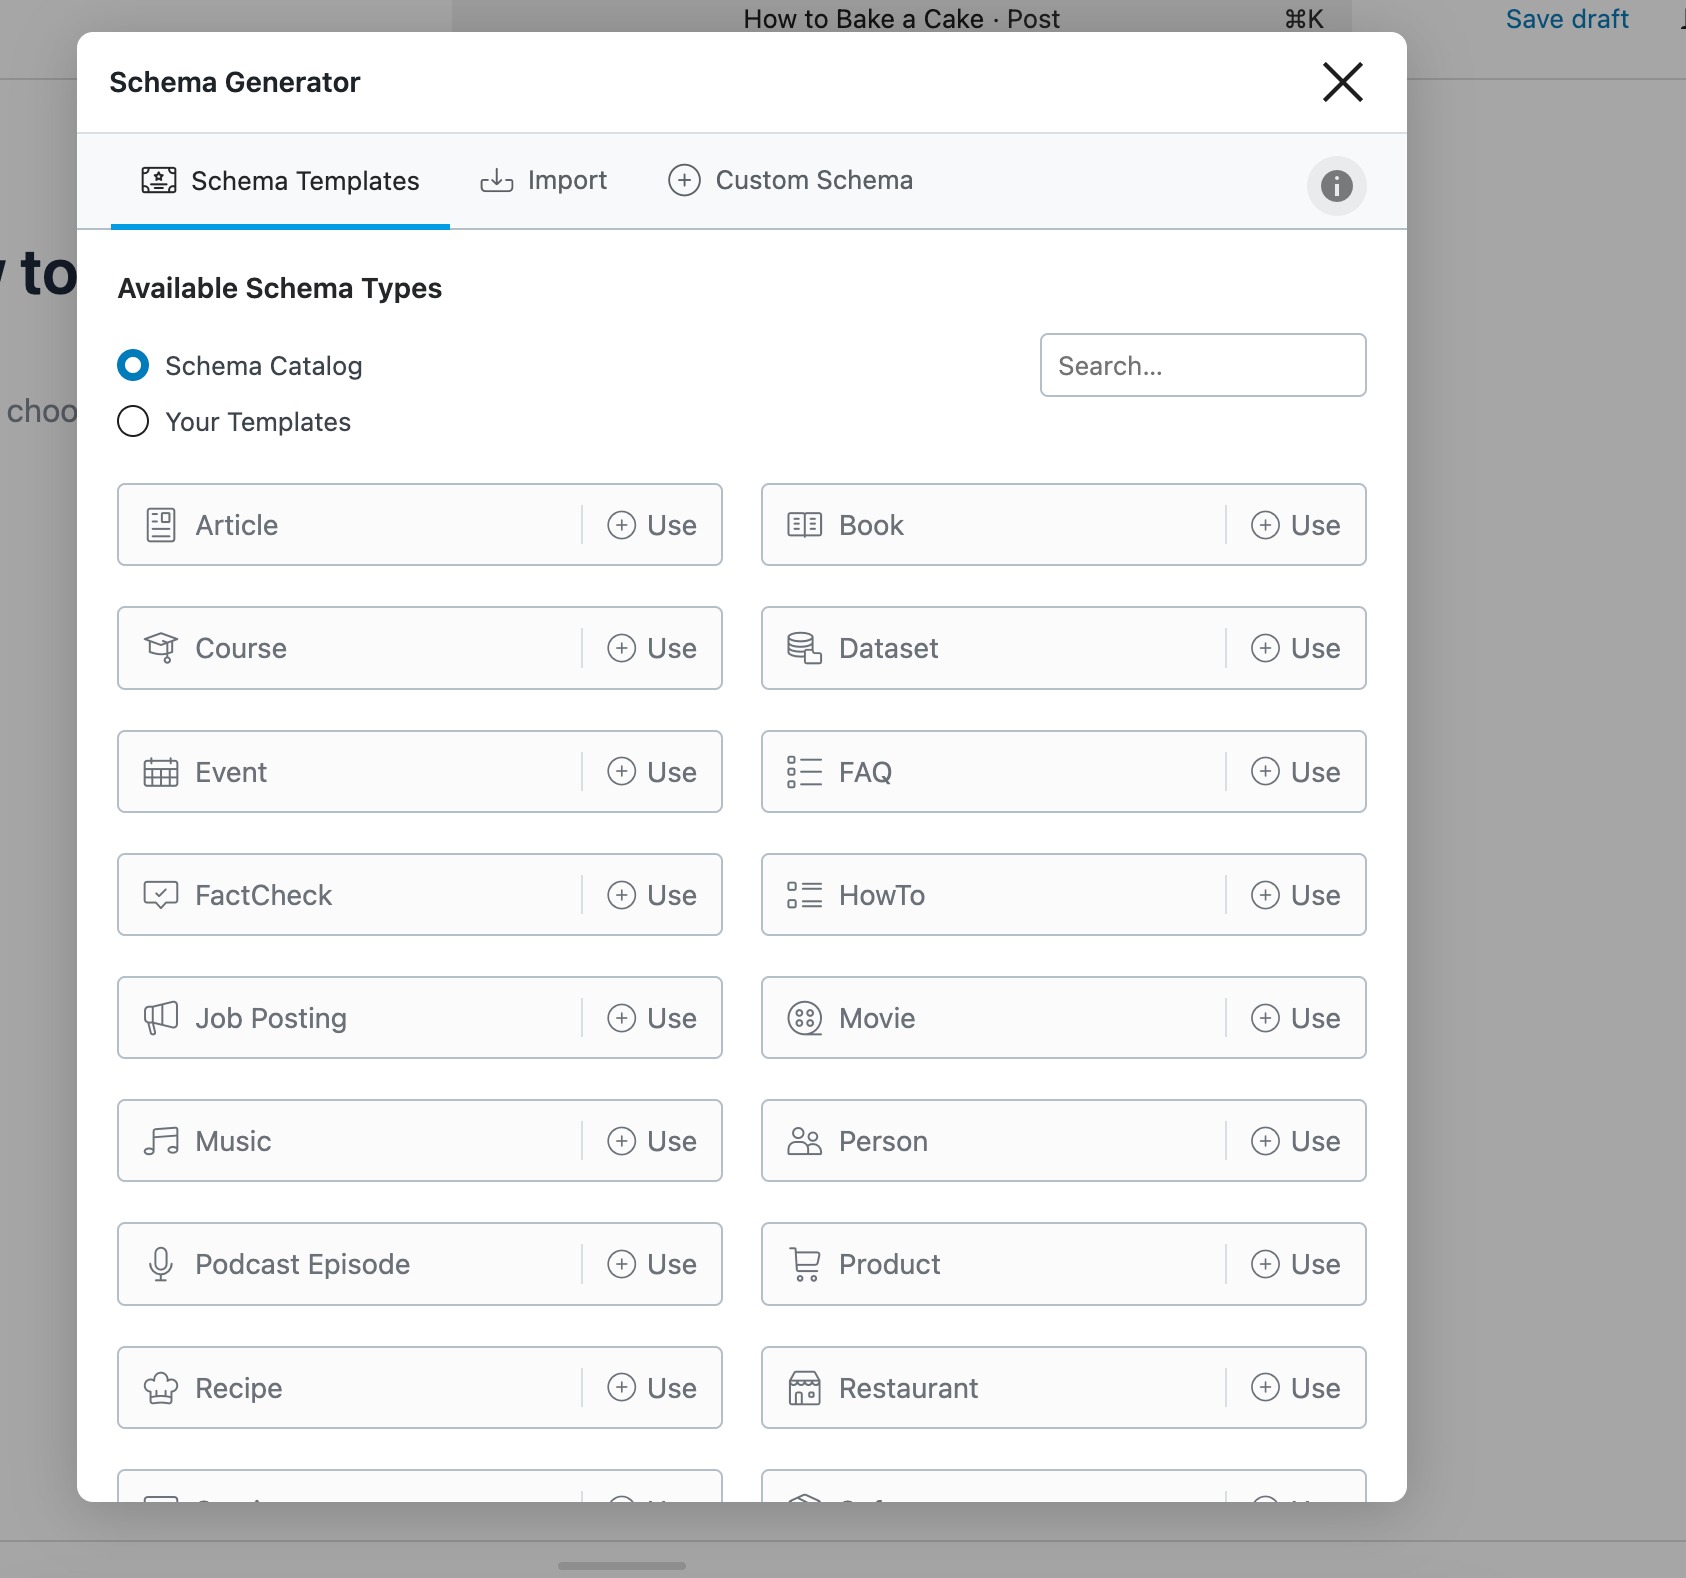Use the FAQ schema template
This screenshot has height=1578, width=1686.
coord(1296,772)
